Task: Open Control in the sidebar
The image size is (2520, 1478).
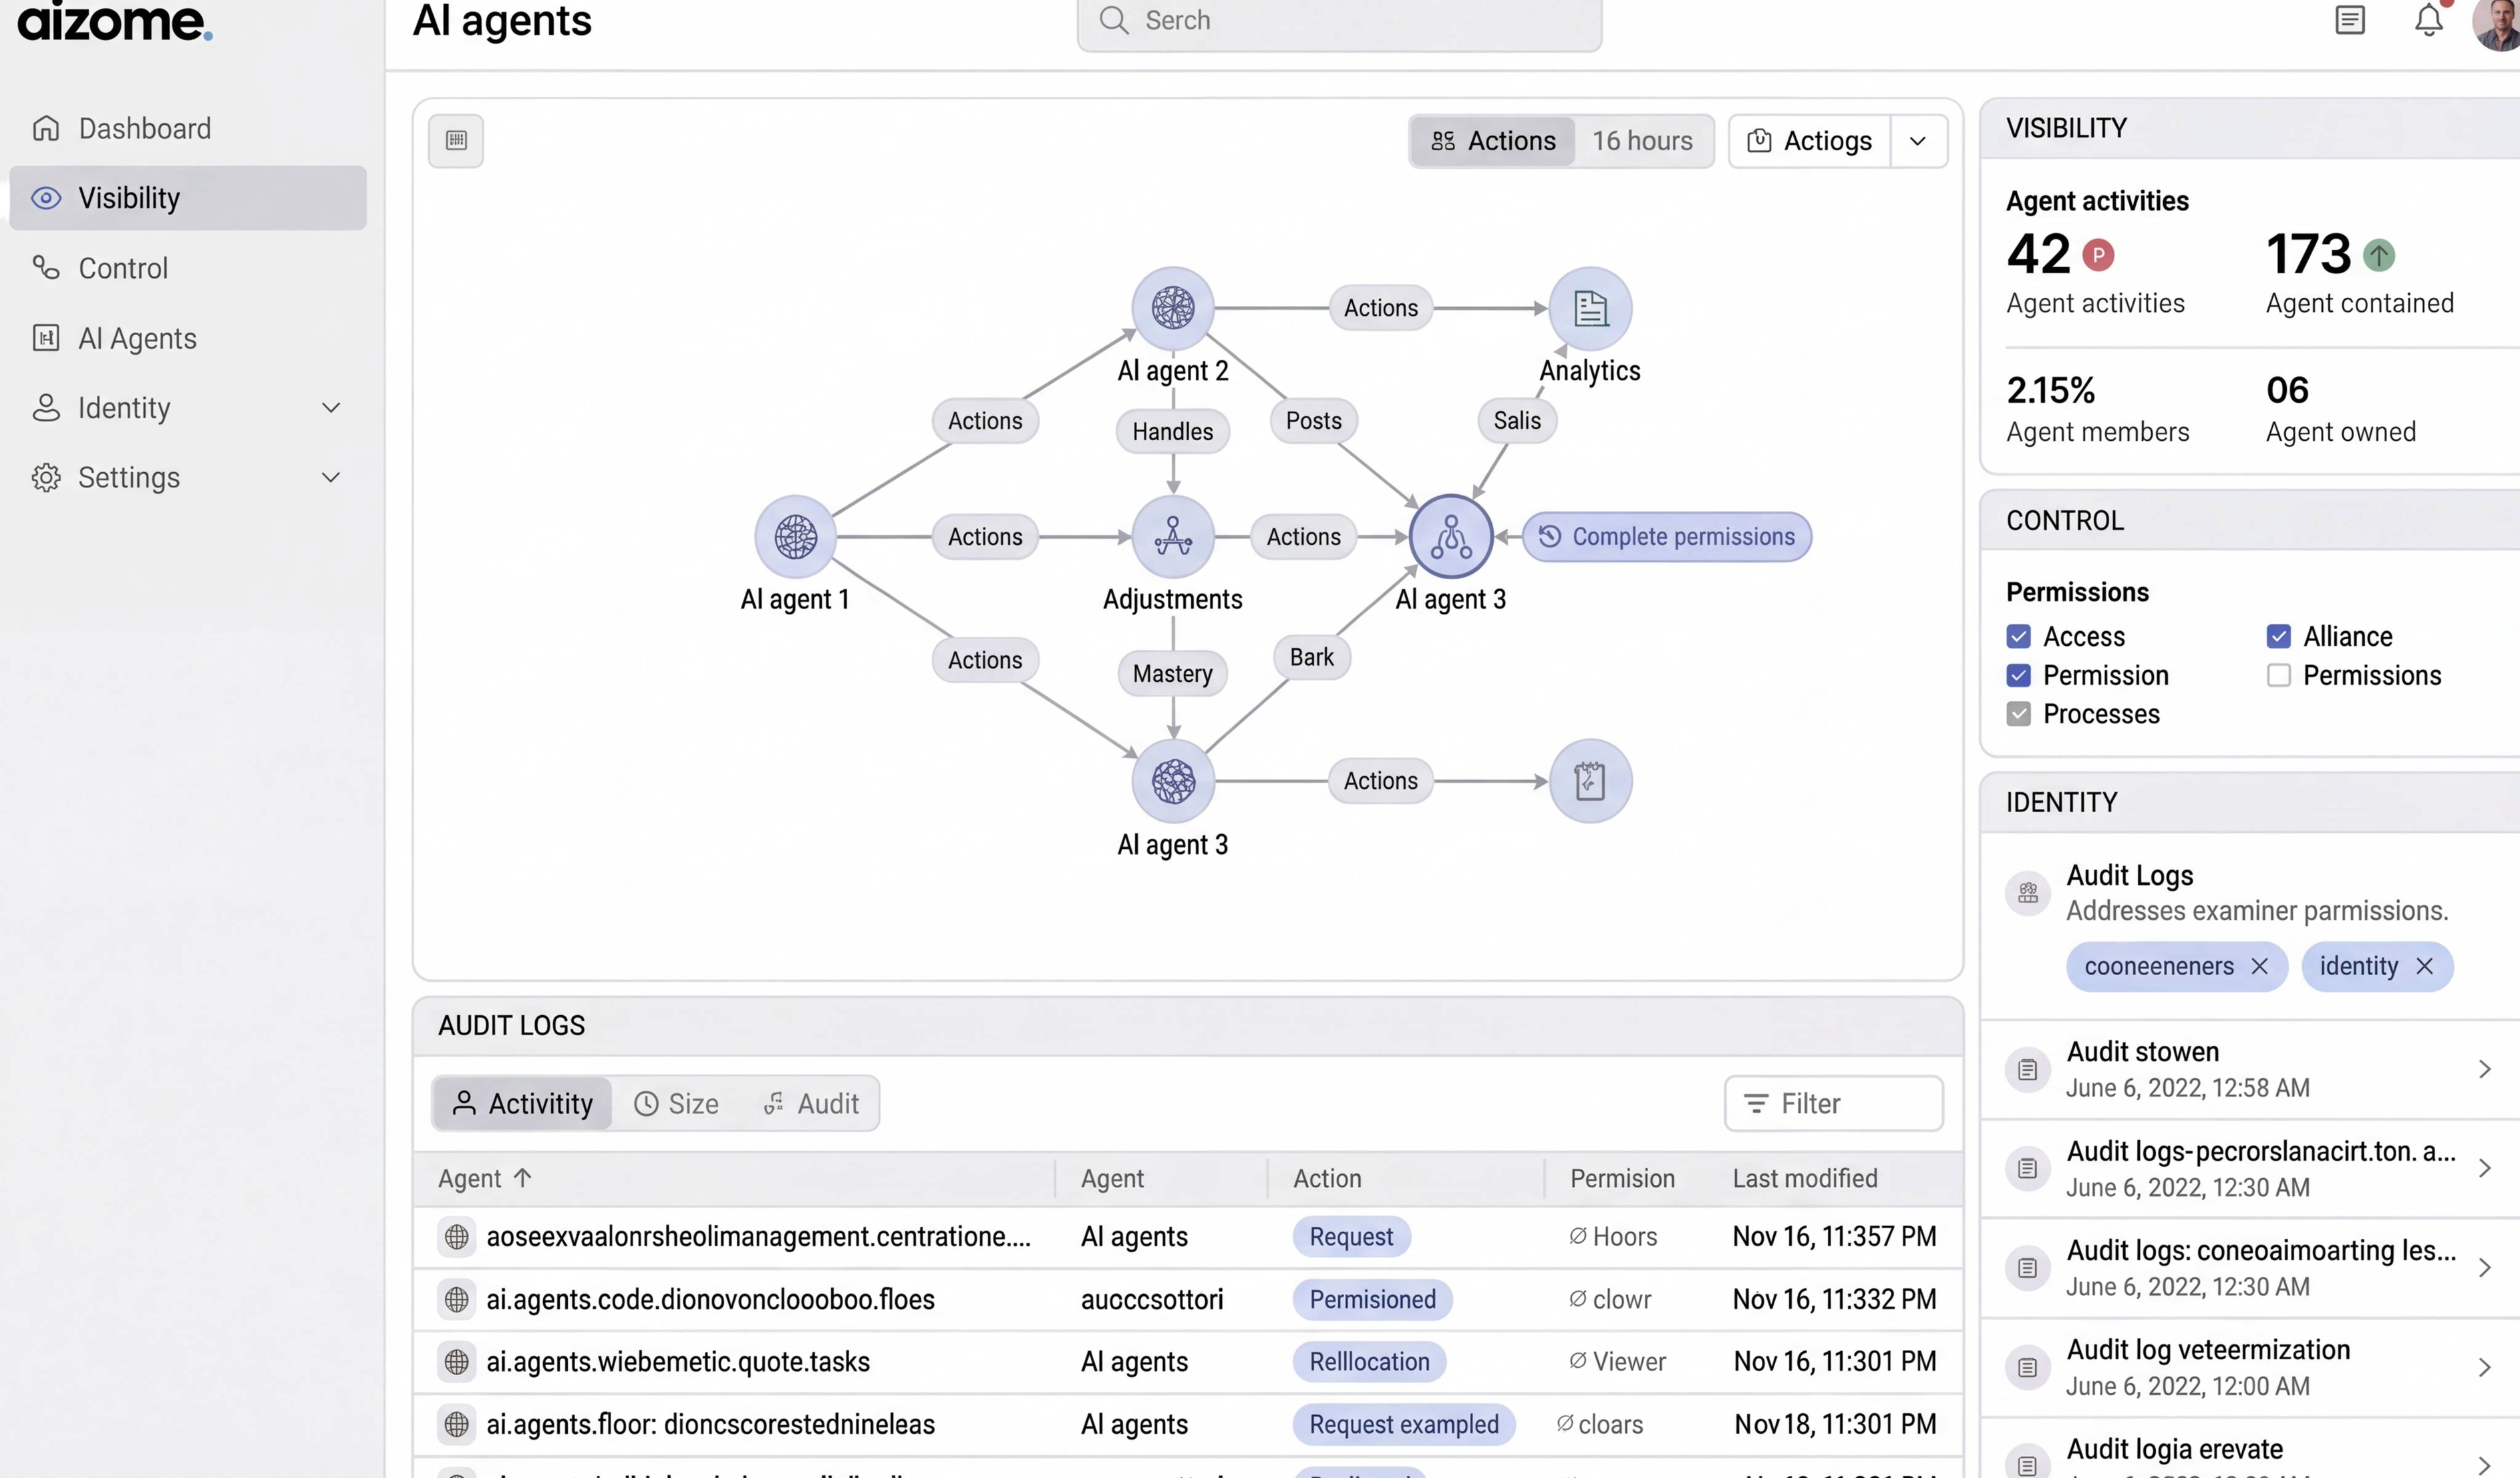Action: tap(123, 268)
